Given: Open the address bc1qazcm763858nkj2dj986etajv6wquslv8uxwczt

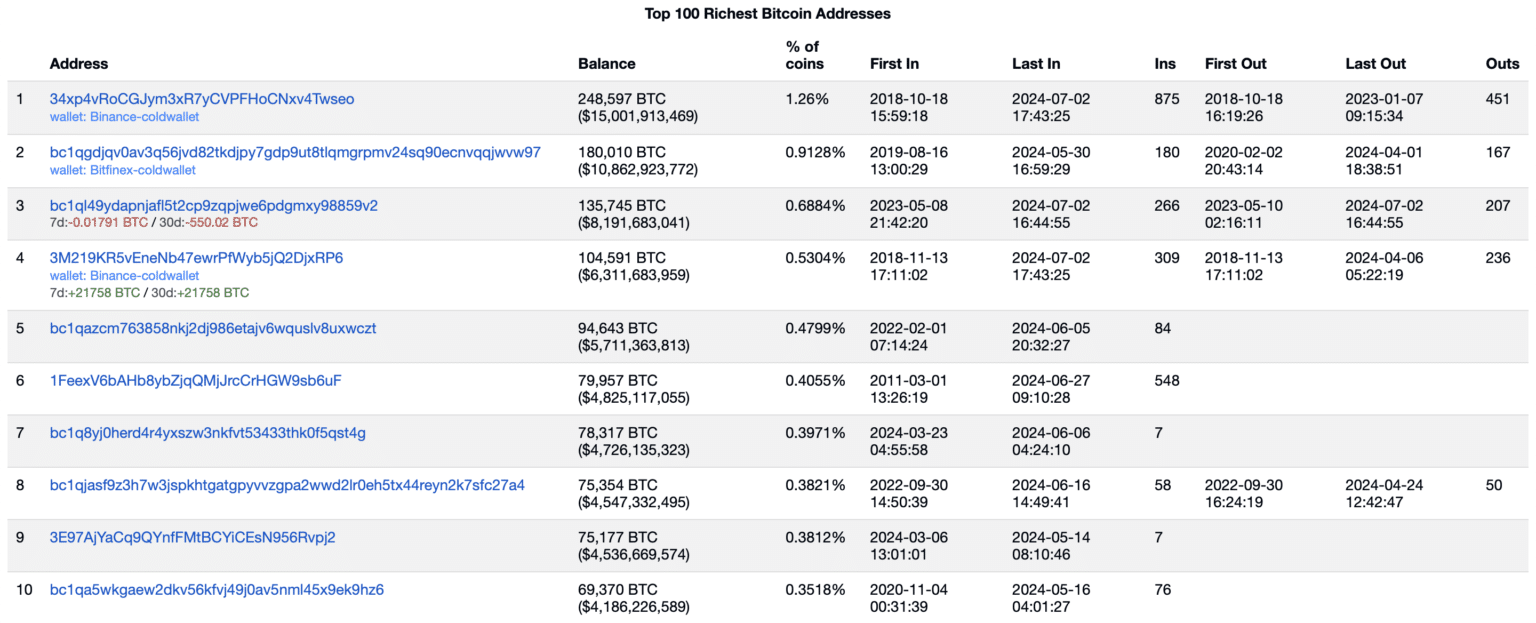Looking at the screenshot, I should 213,327.
